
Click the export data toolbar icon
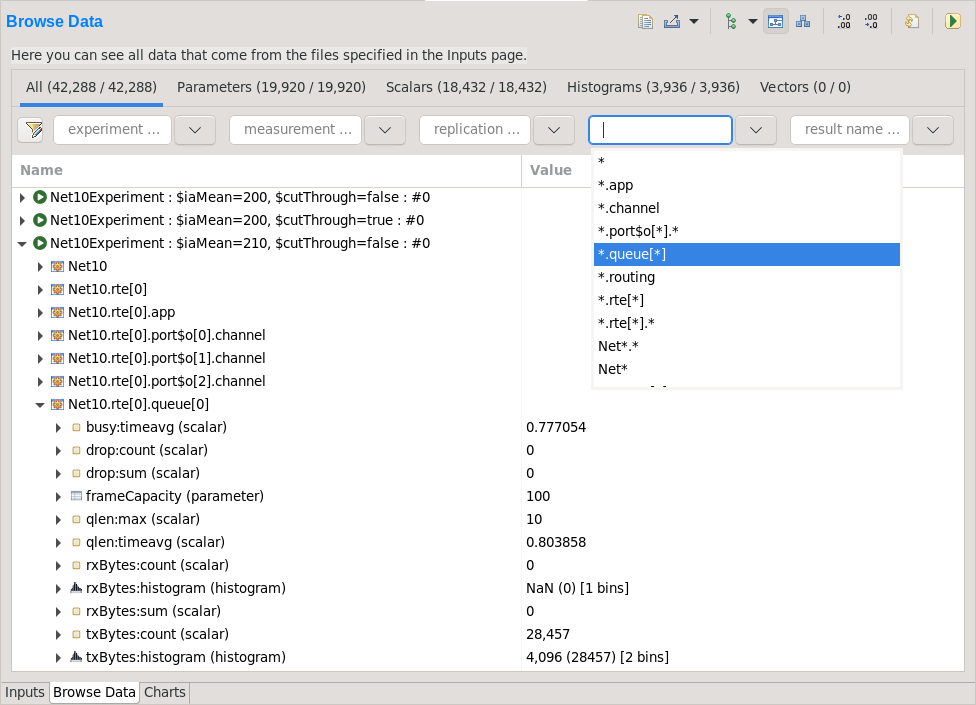tap(672, 22)
